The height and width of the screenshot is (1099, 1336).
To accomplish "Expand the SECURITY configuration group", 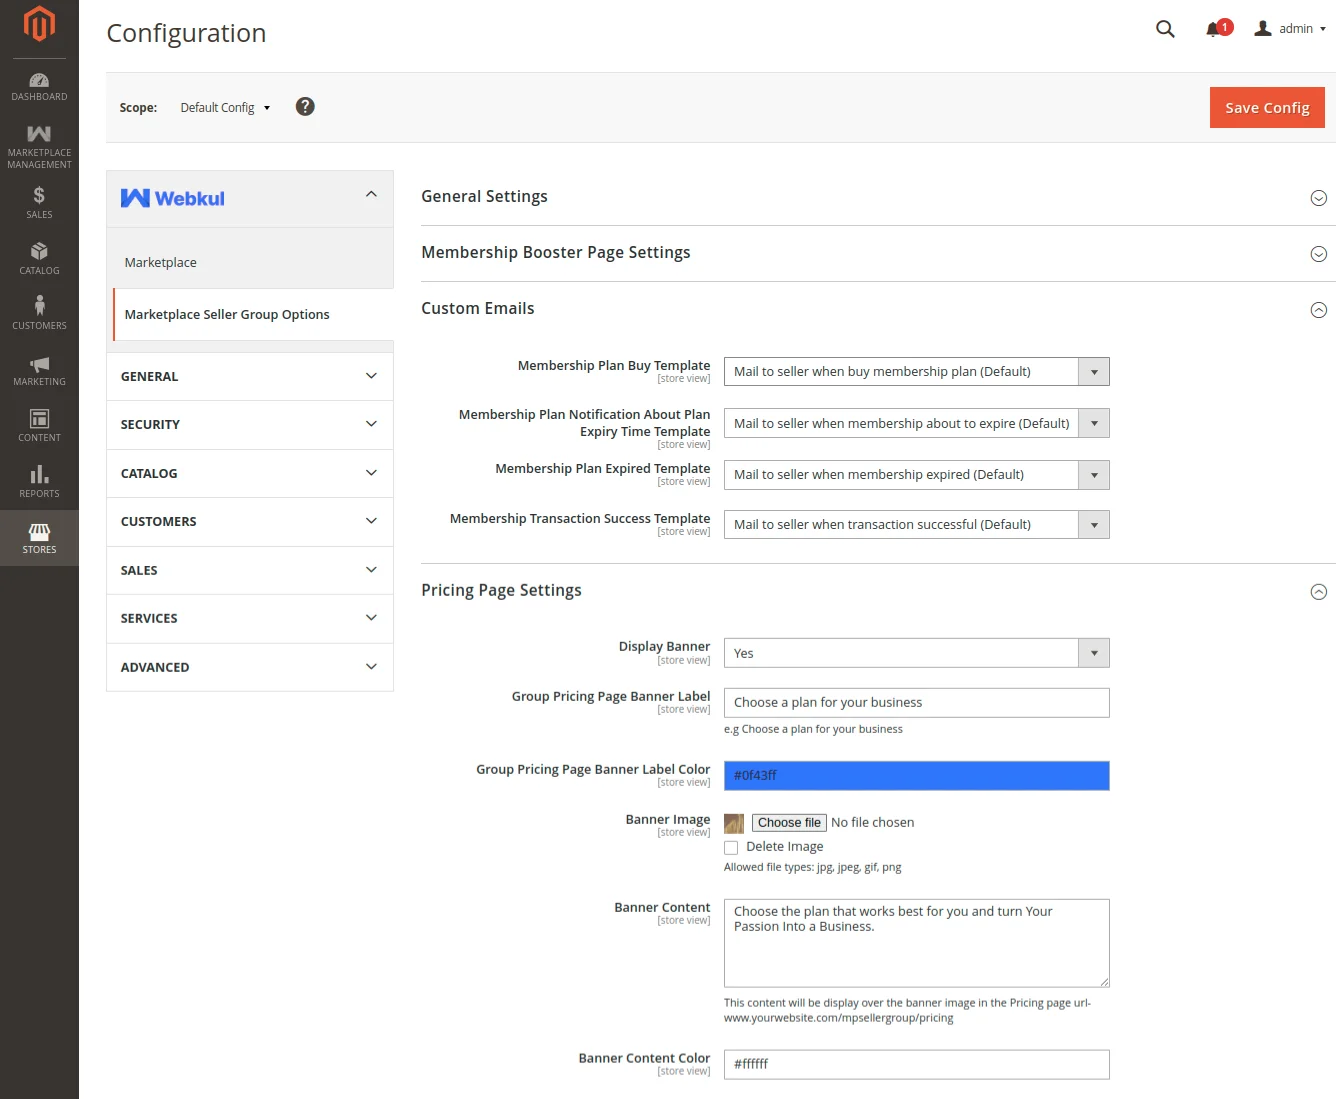I will tap(248, 424).
